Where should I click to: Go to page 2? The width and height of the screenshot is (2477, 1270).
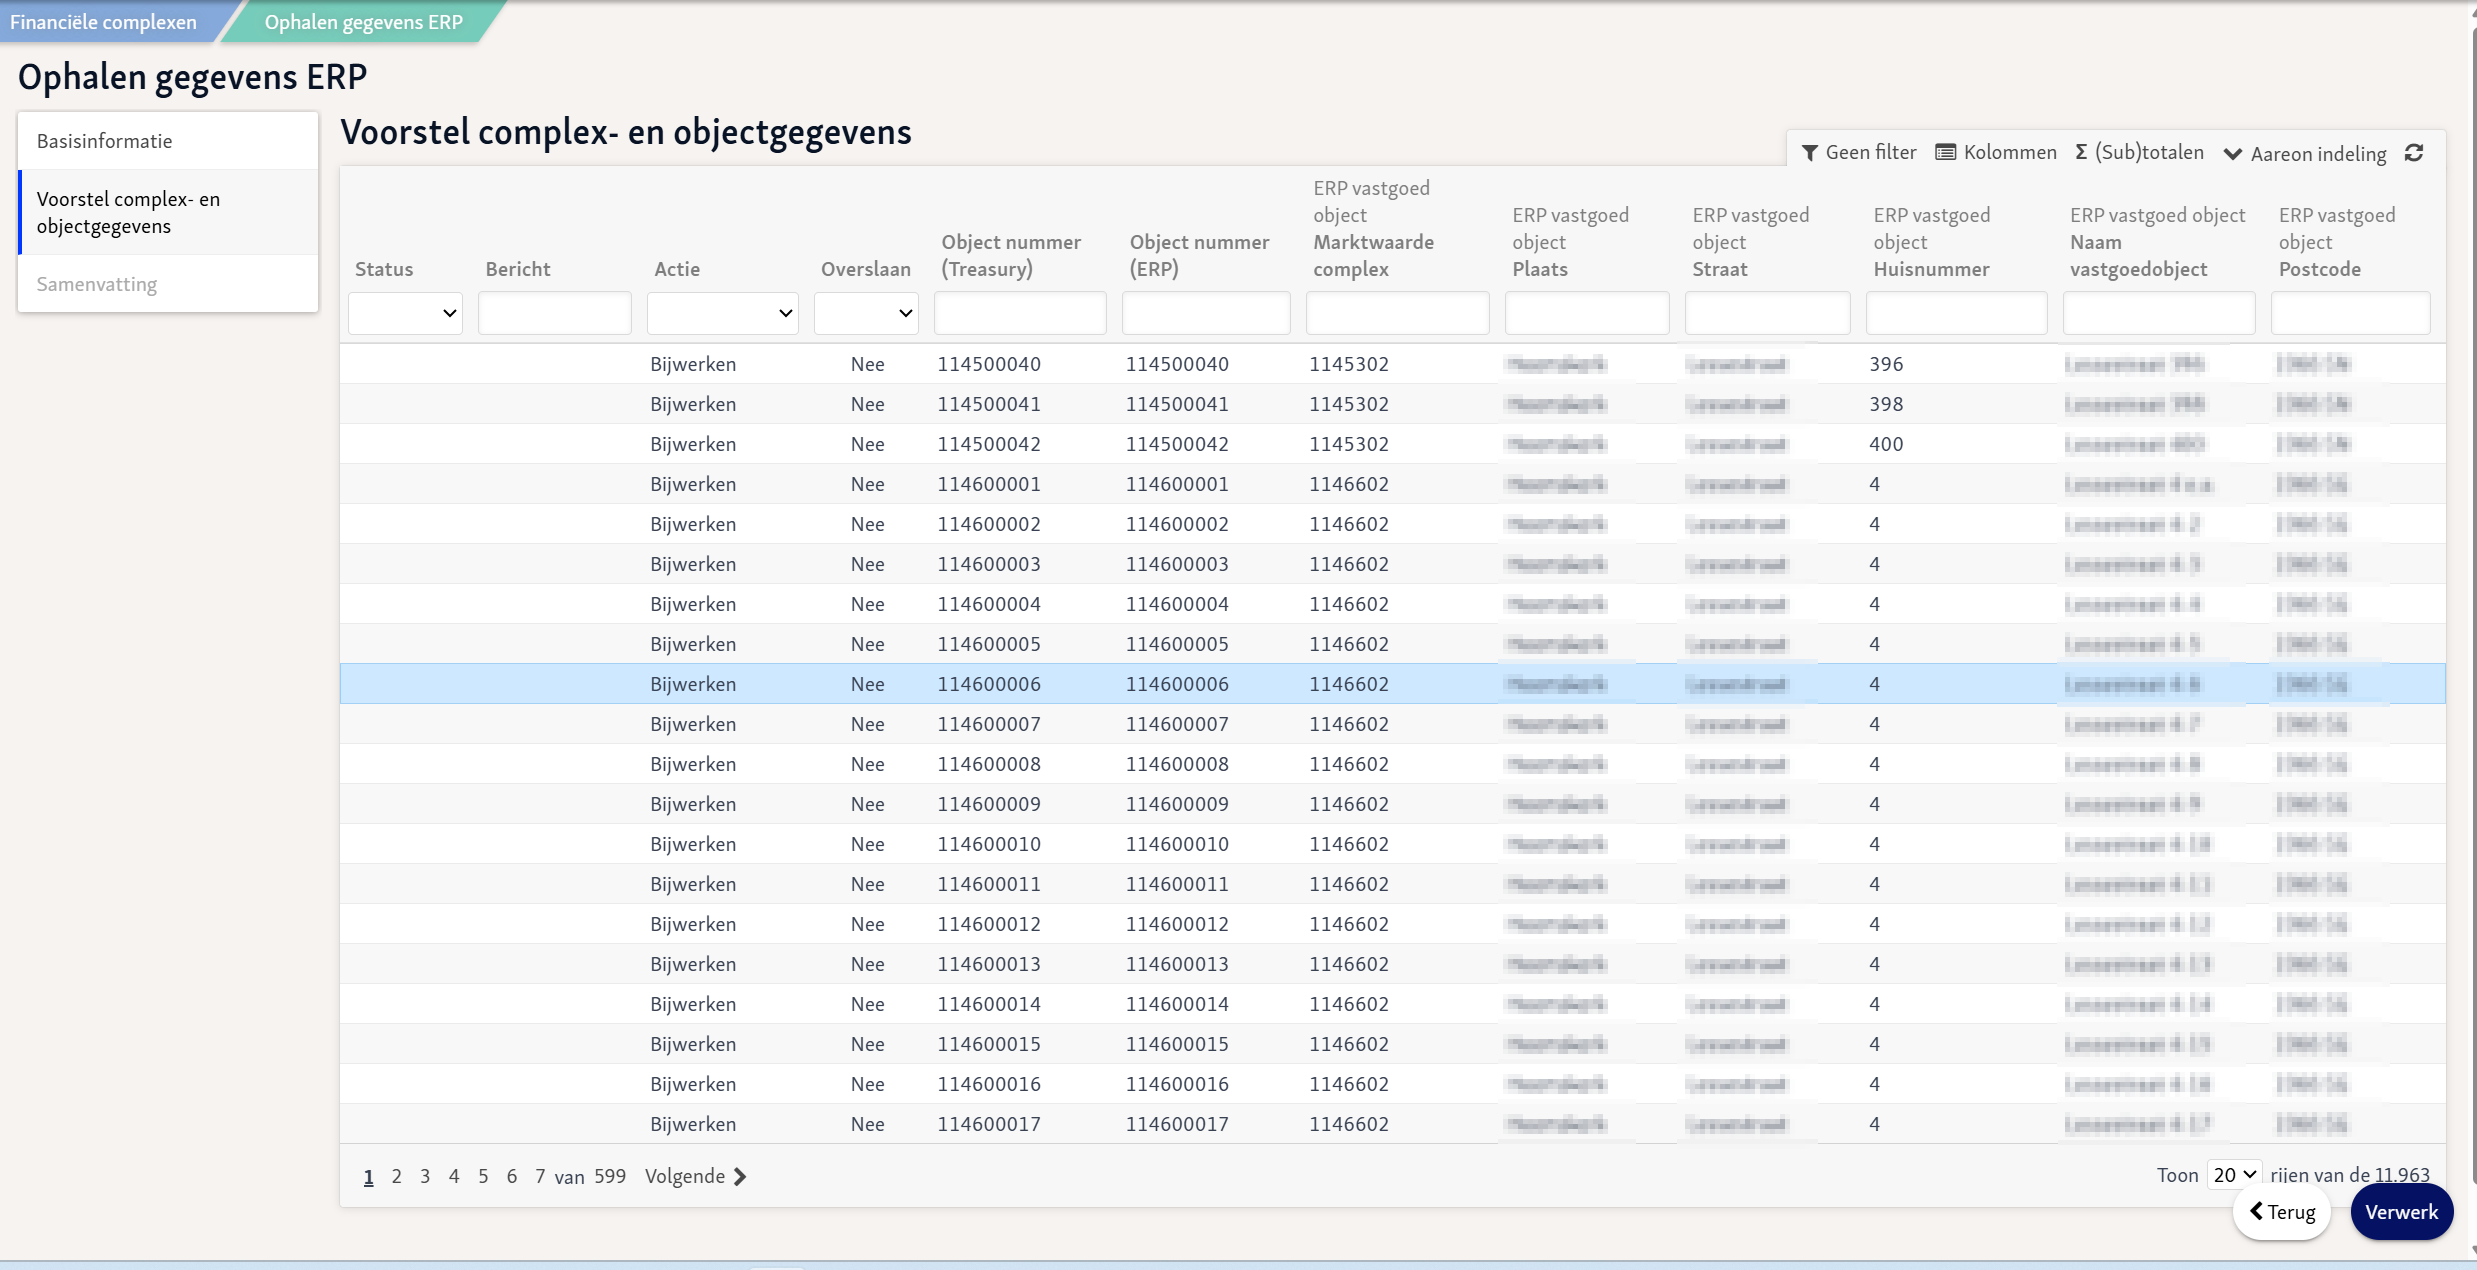[397, 1176]
